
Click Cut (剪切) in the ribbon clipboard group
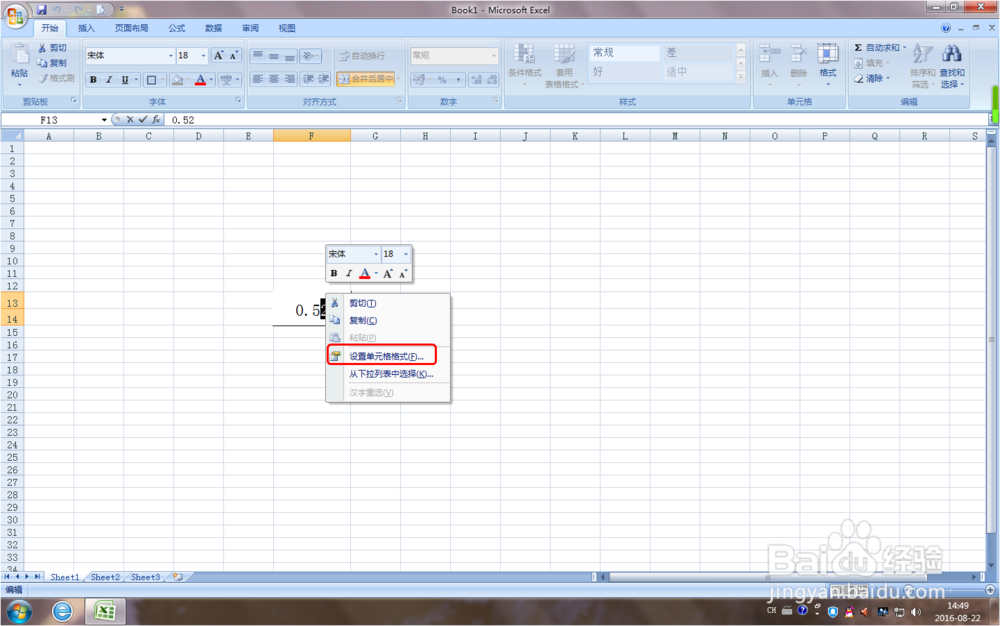(x=53, y=48)
